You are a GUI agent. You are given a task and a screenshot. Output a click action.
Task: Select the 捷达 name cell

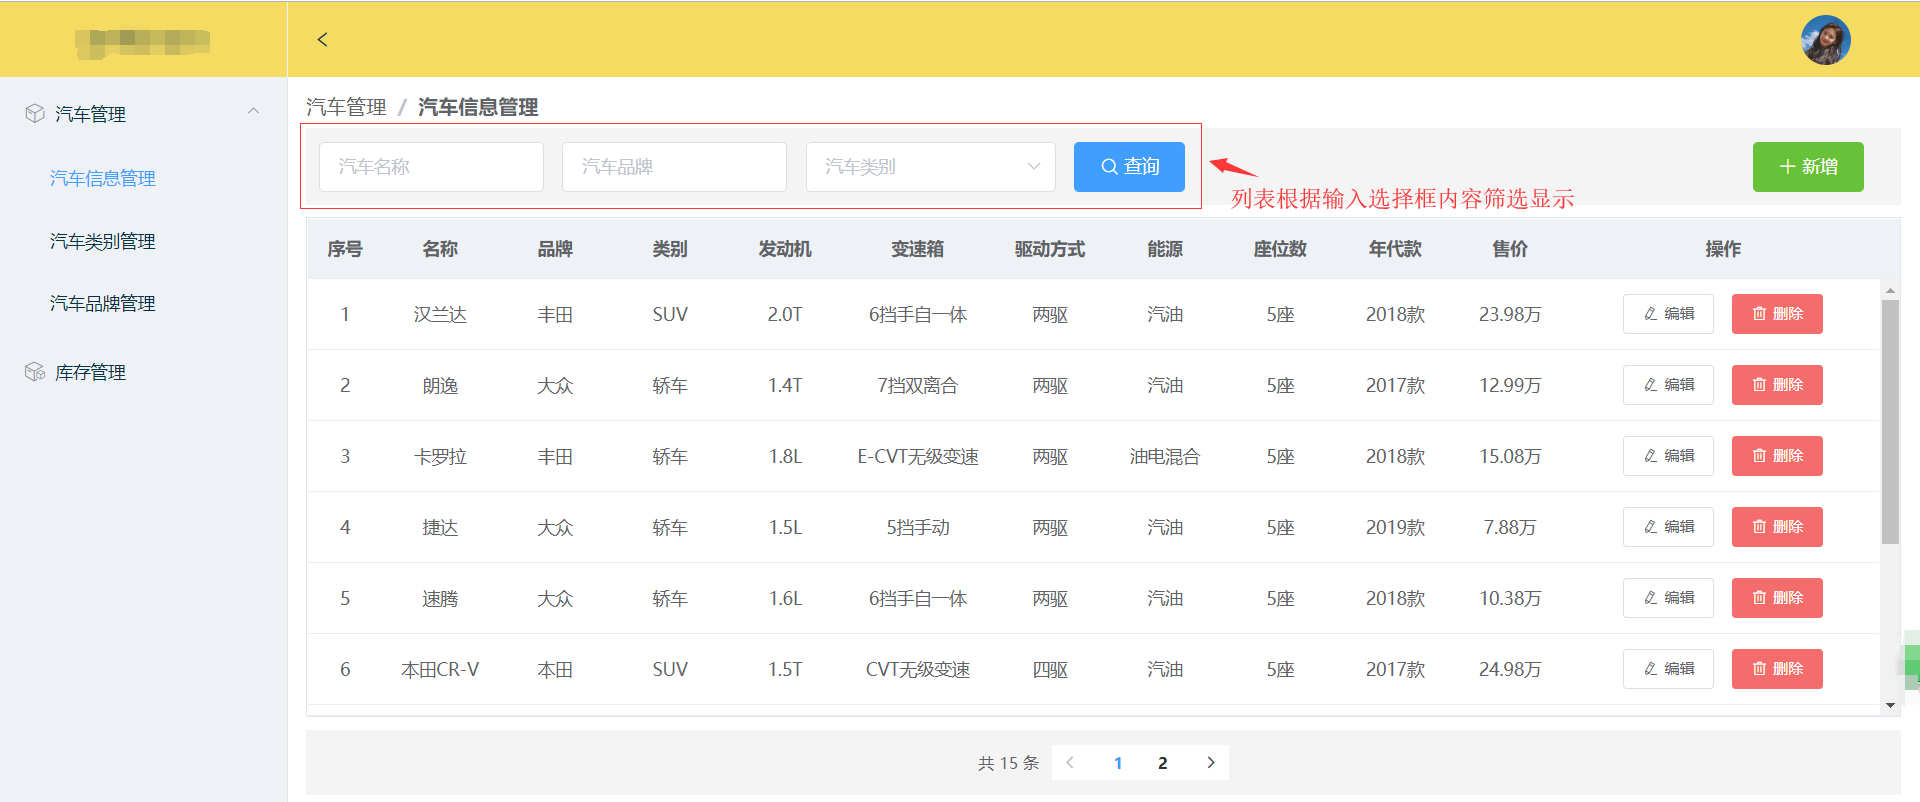(440, 528)
